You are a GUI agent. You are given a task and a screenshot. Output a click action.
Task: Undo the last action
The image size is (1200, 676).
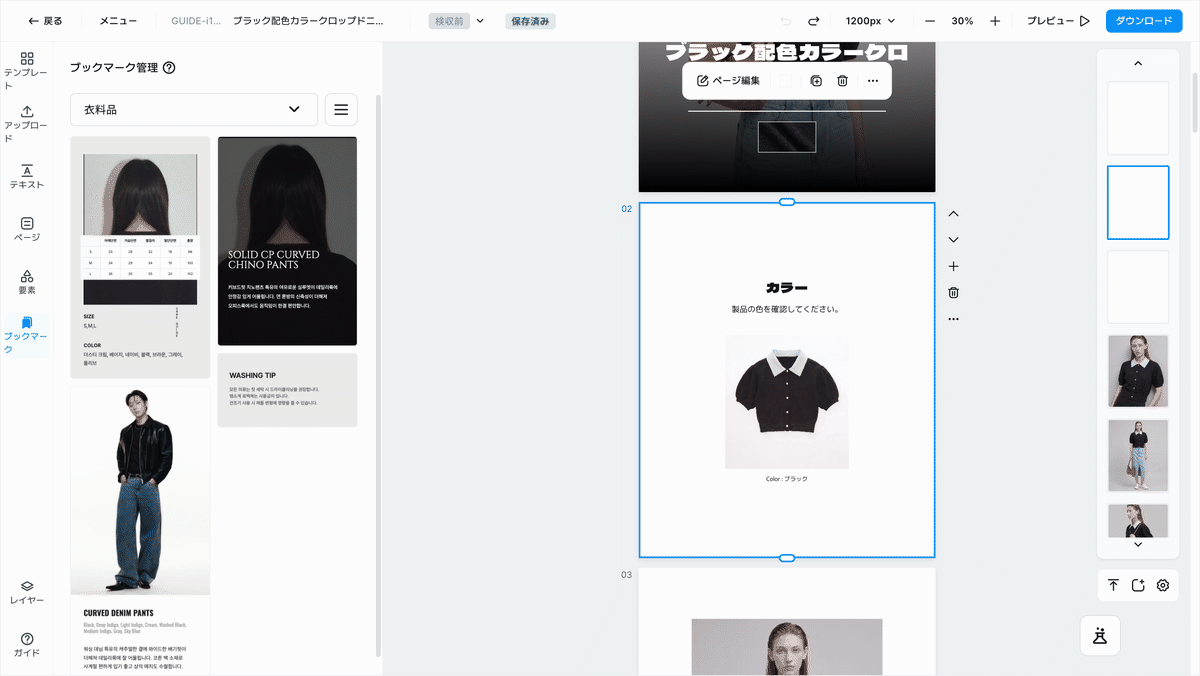tap(786, 21)
